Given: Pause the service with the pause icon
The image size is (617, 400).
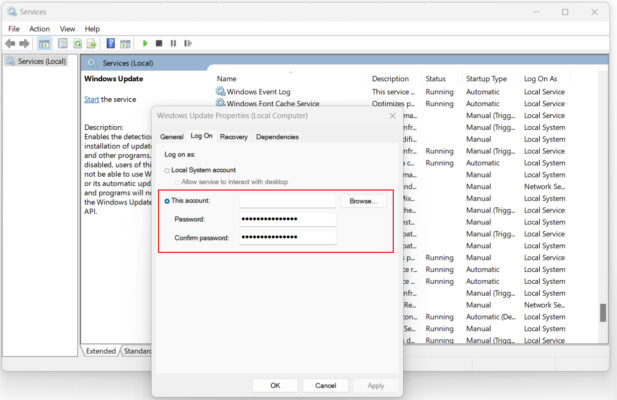Looking at the screenshot, I should tap(173, 43).
